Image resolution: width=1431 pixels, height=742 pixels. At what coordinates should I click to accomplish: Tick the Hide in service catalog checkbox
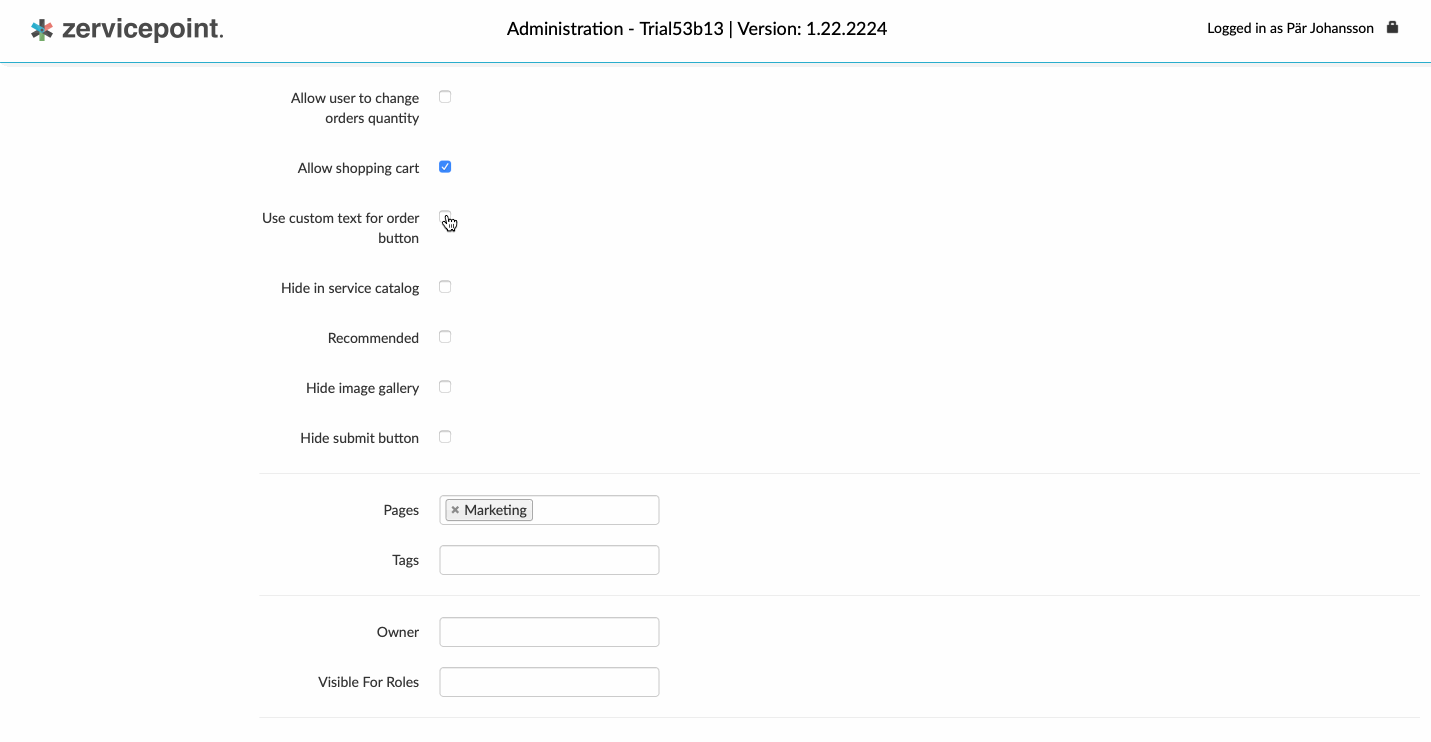point(445,287)
